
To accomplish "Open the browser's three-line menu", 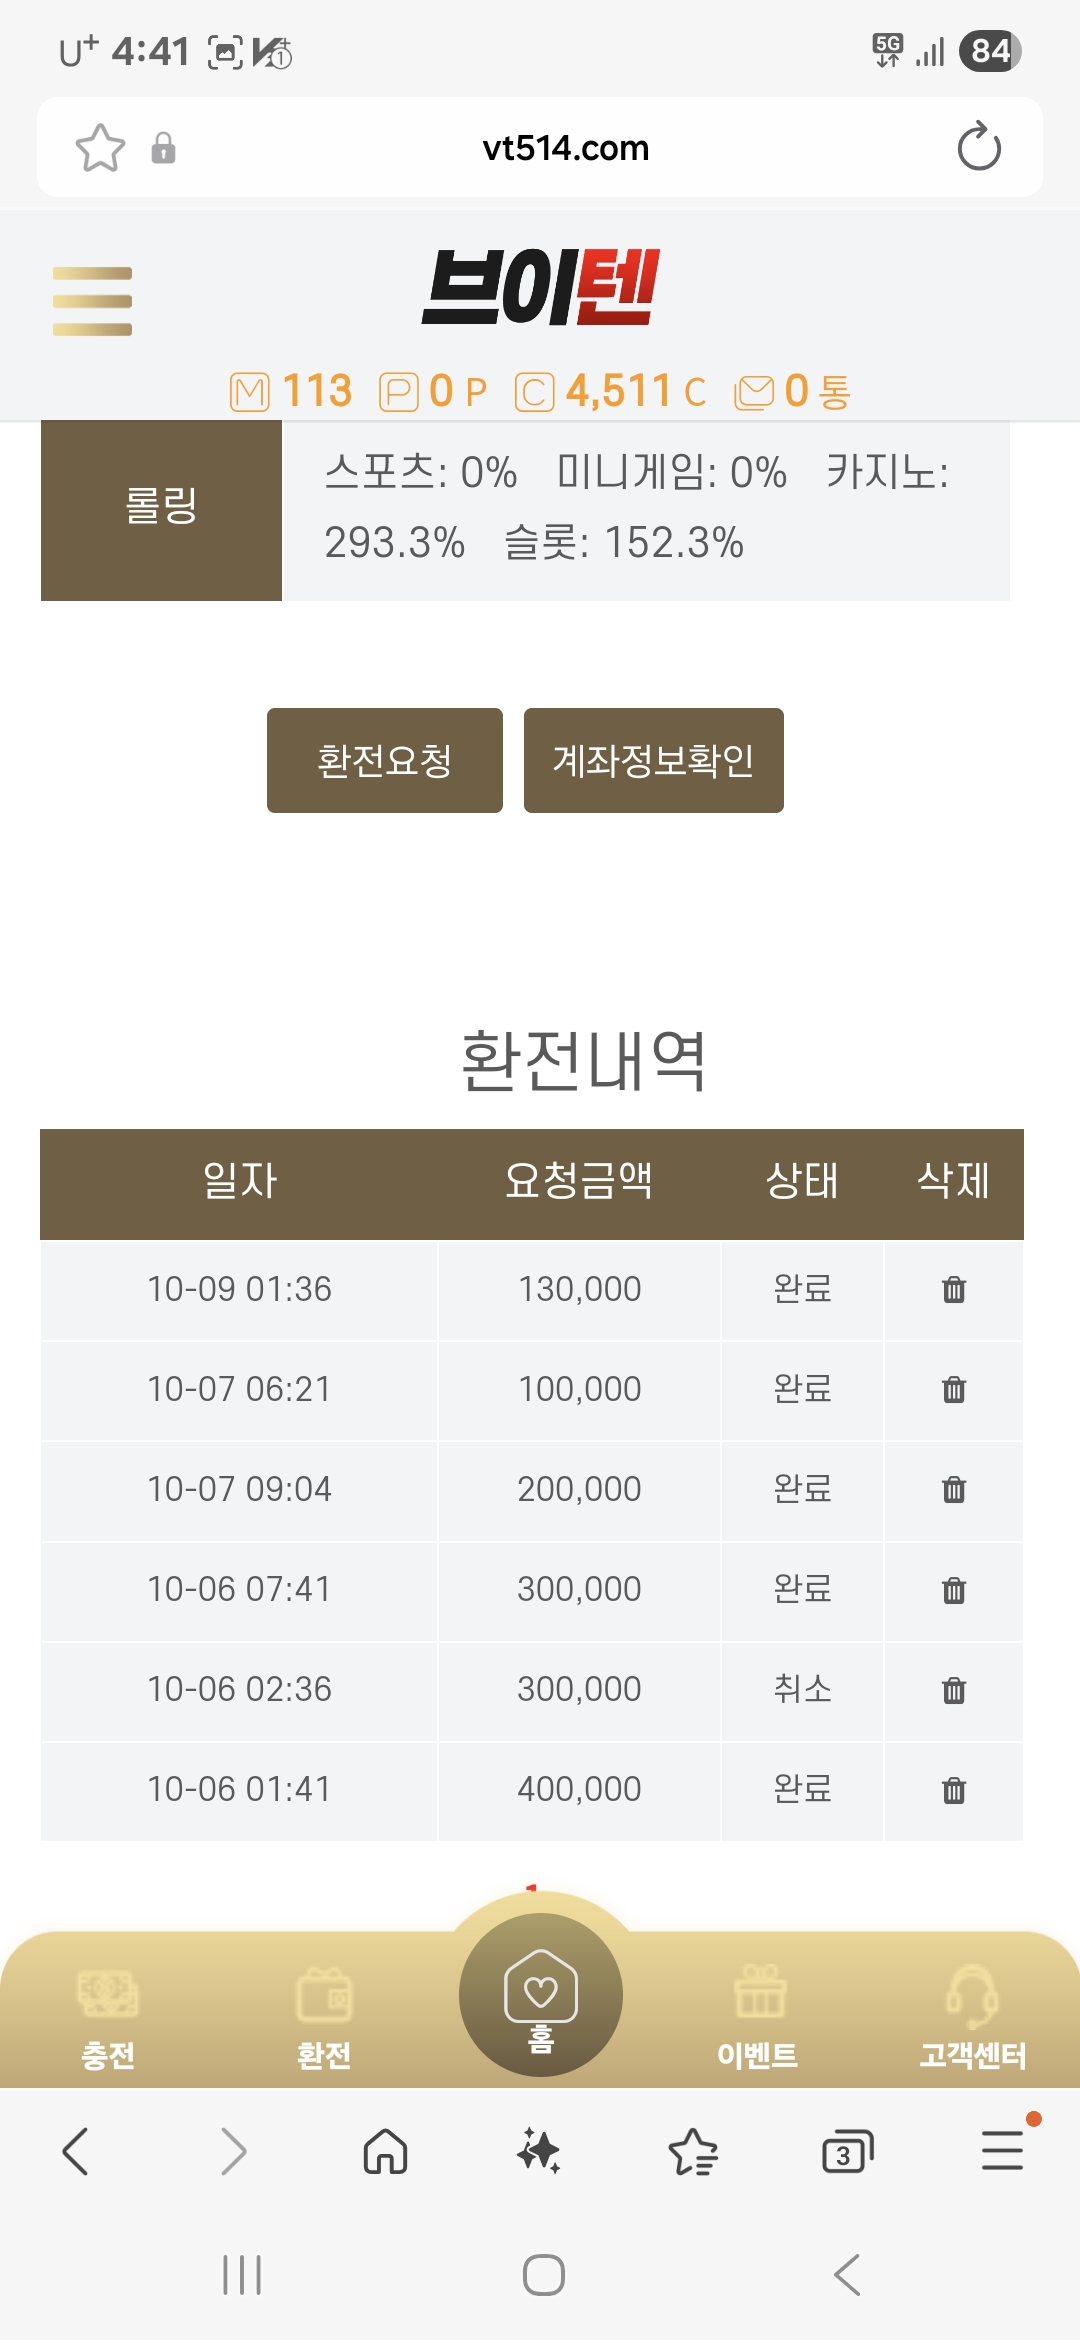I will (x=1002, y=2152).
